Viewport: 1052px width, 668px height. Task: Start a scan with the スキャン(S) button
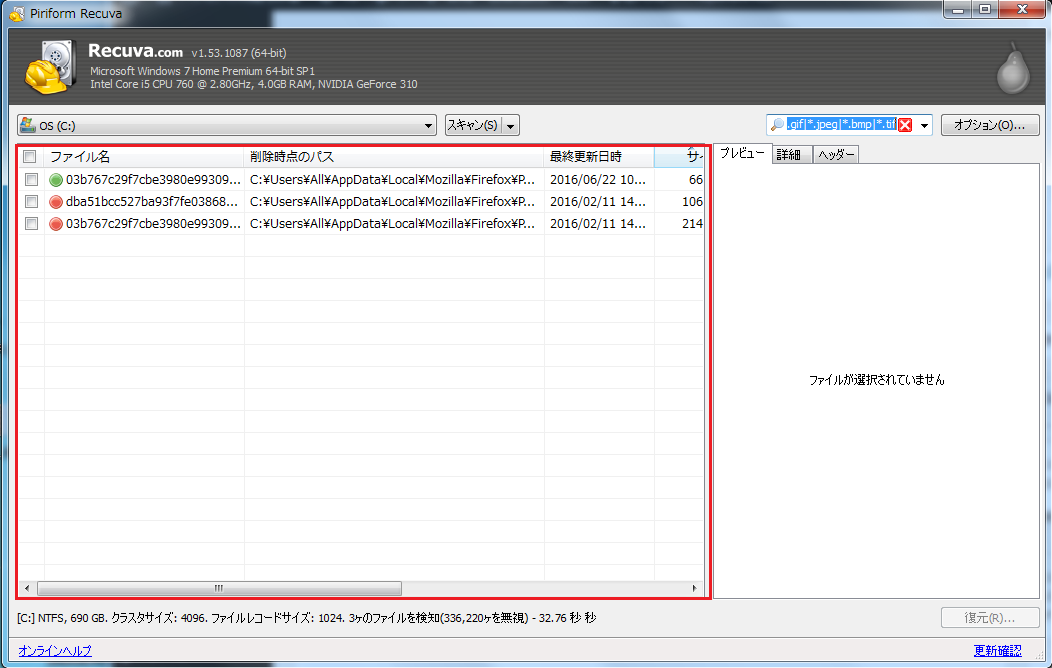click(x=474, y=125)
